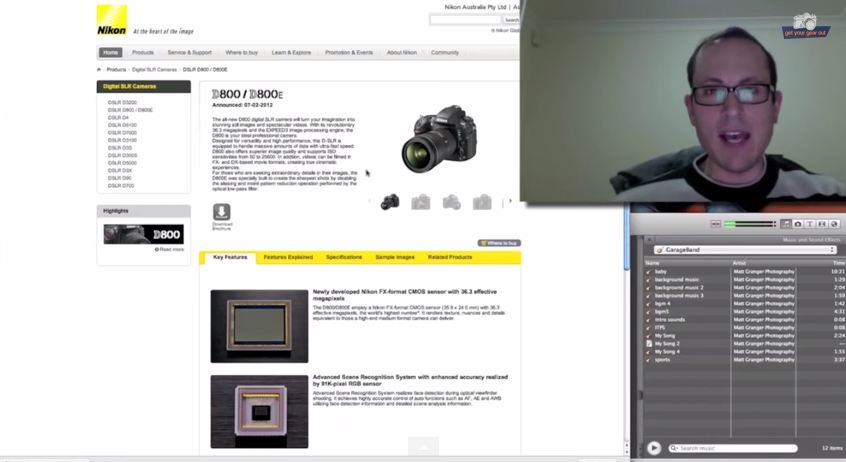Open the DSLR D7000 sidebar link

(x=122, y=132)
